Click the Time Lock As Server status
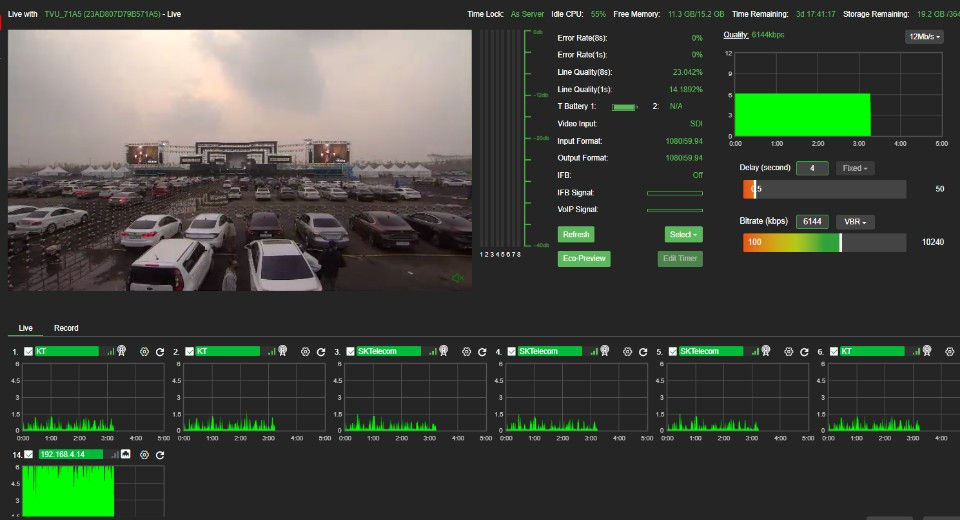The image size is (960, 520). point(527,14)
